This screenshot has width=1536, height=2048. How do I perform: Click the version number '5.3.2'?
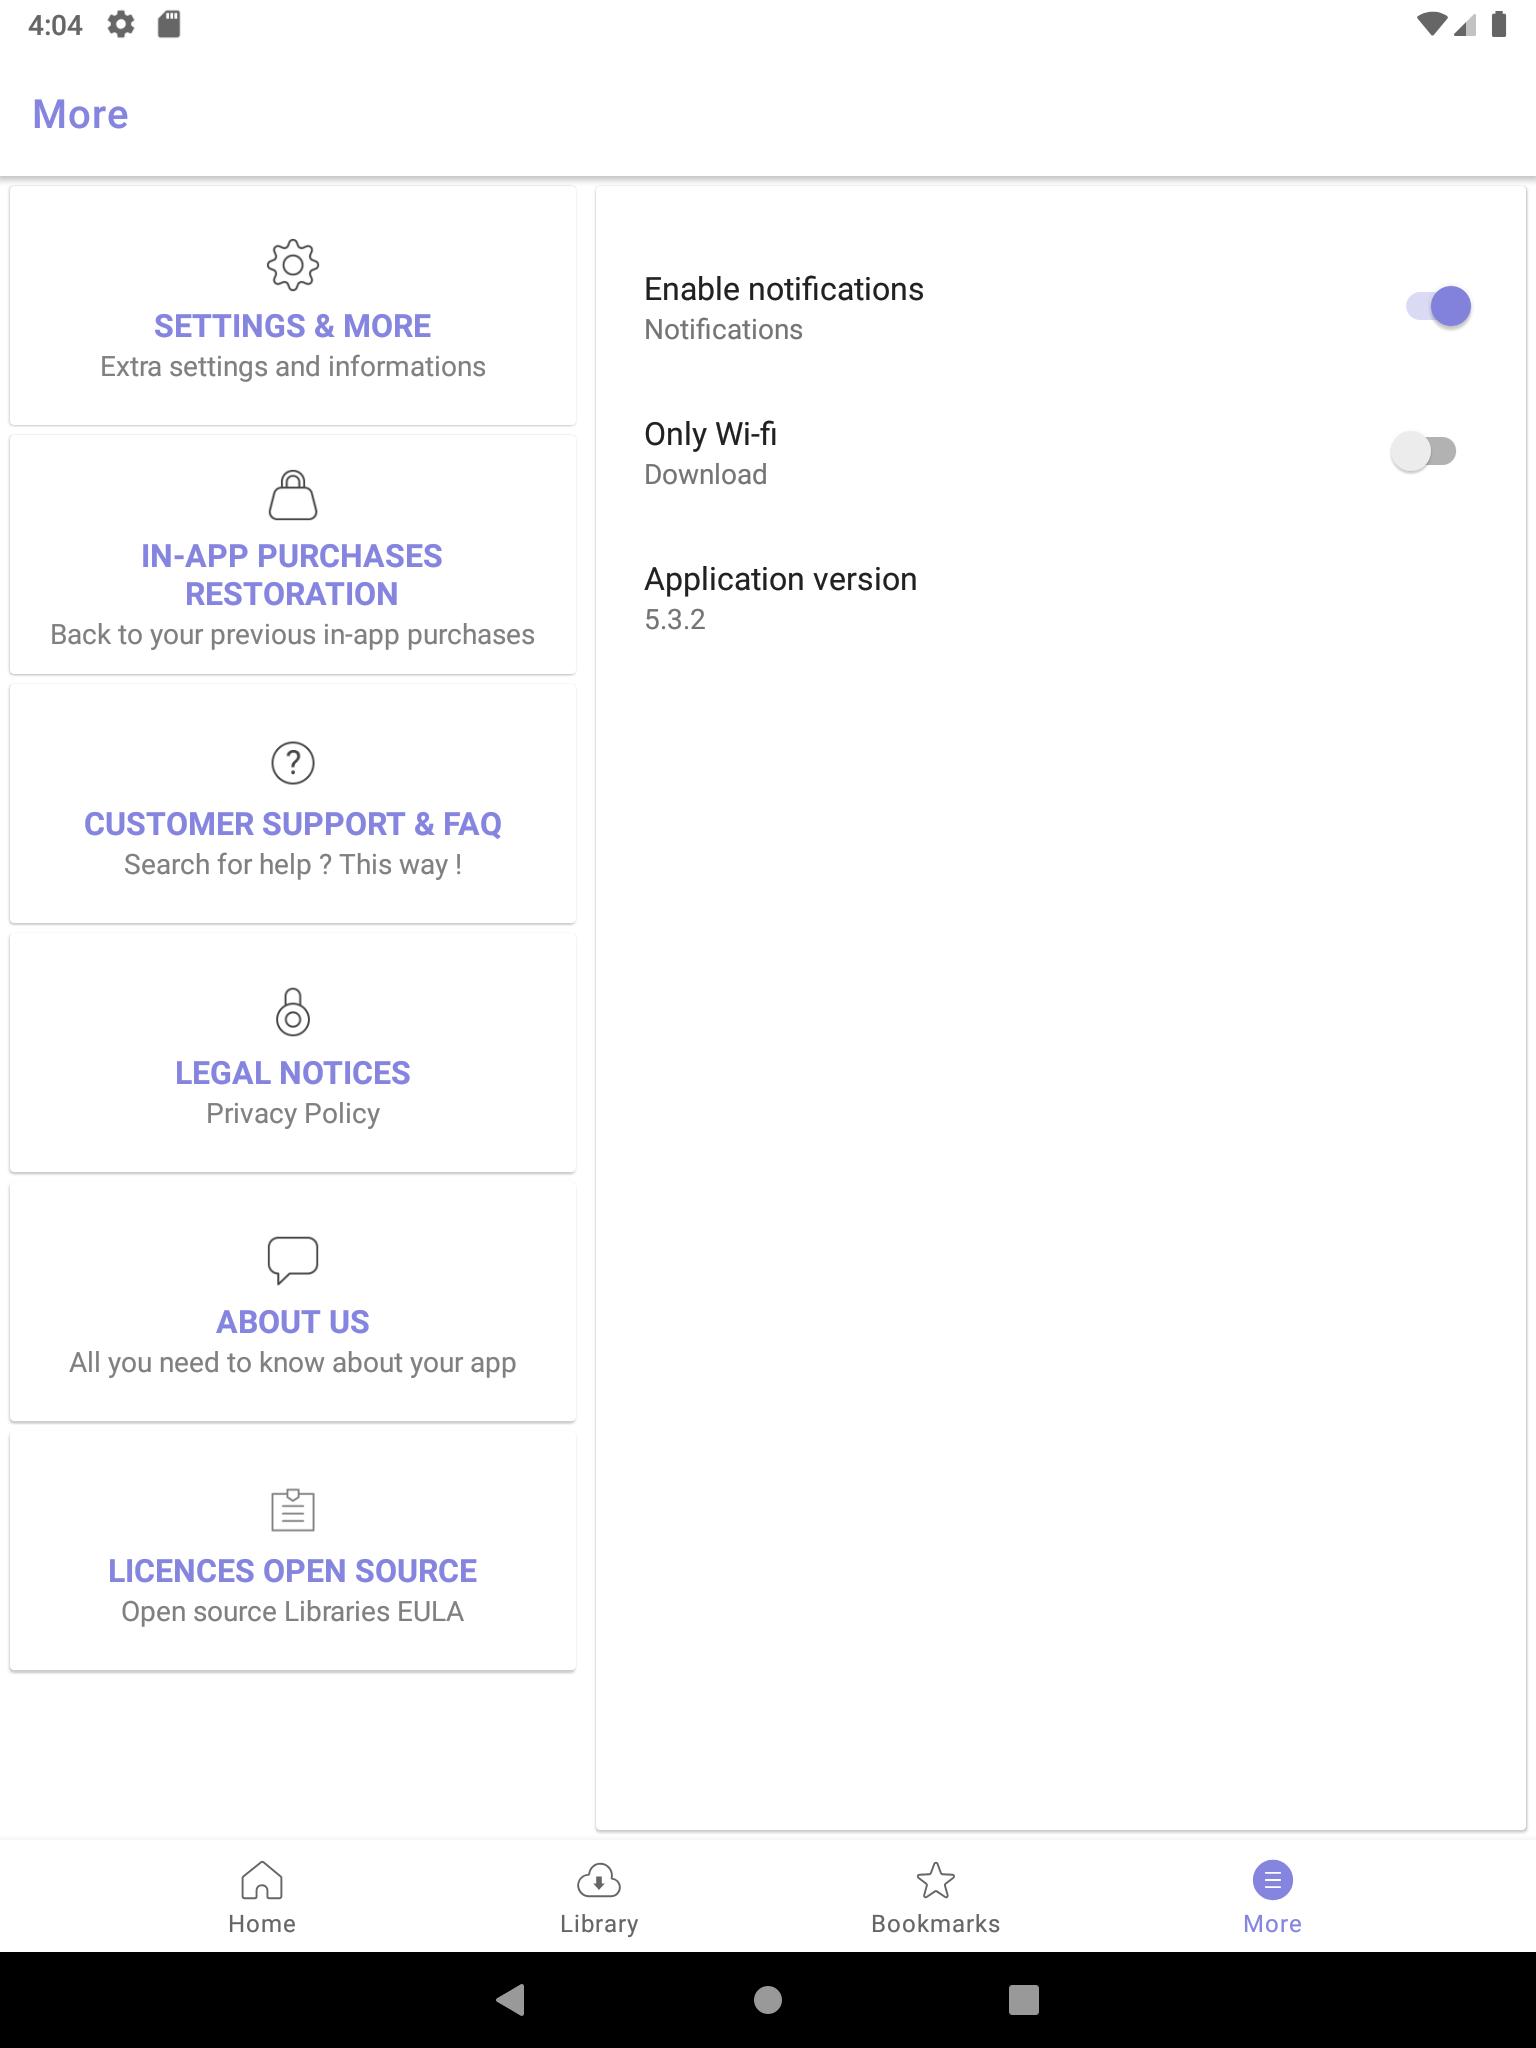pos(675,620)
